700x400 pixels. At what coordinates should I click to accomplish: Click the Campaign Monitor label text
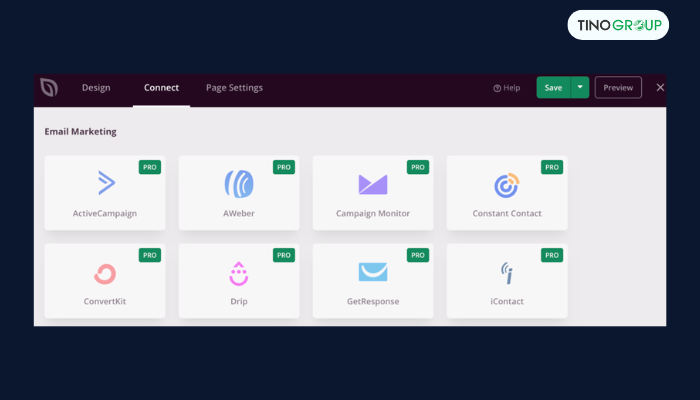[373, 213]
